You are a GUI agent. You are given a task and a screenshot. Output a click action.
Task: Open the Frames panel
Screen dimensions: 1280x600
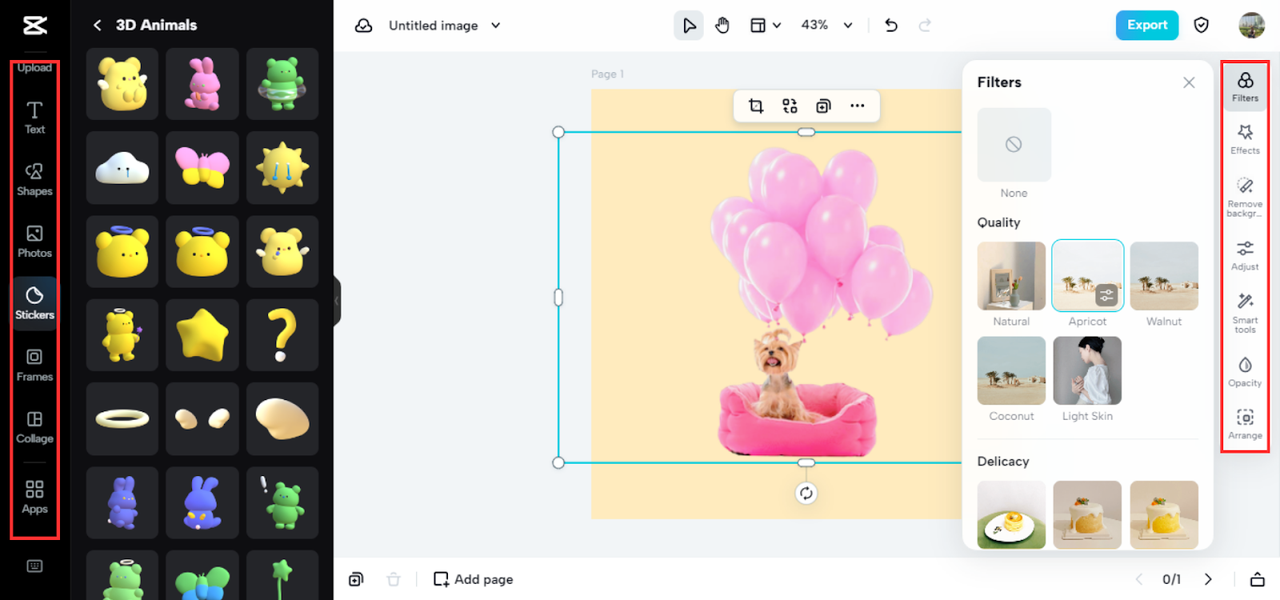35,365
